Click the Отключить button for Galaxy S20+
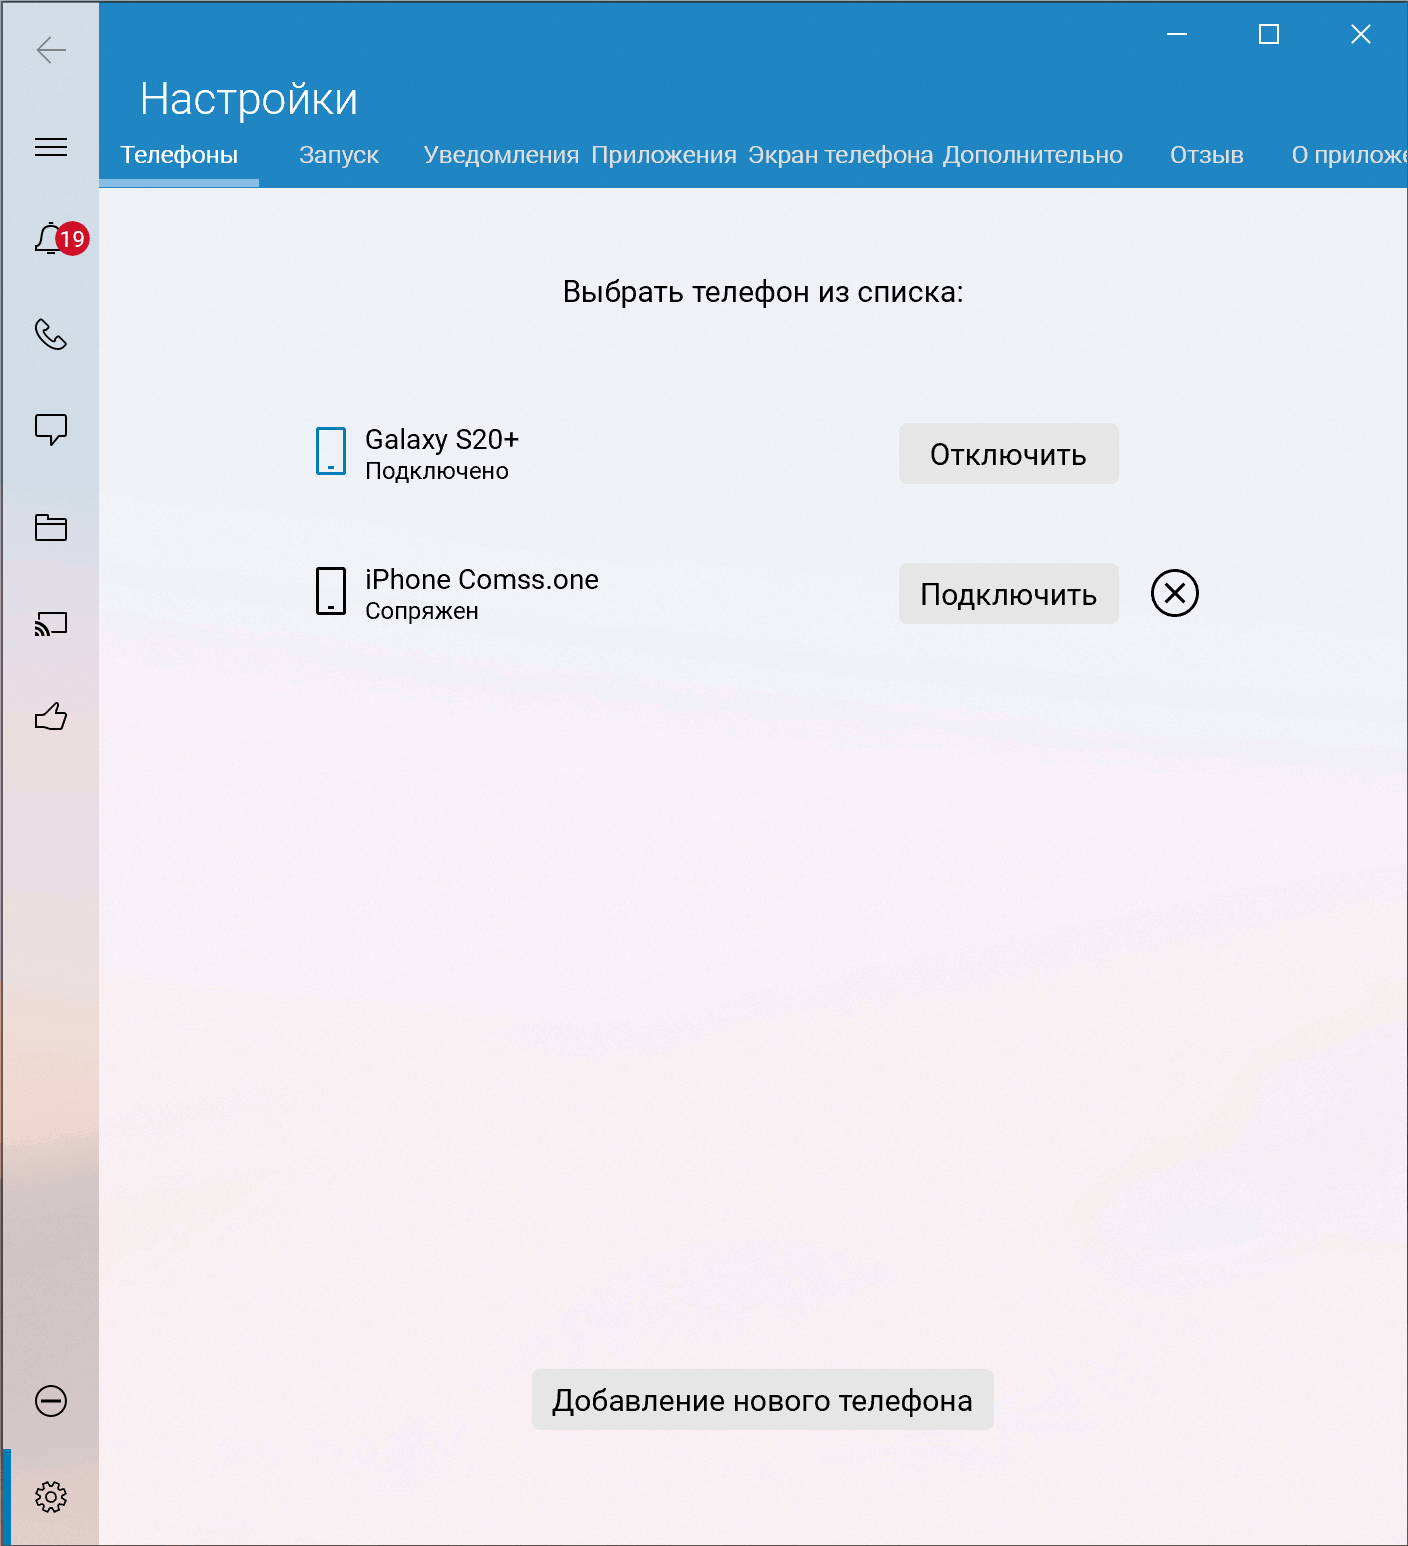Image resolution: width=1408 pixels, height=1546 pixels. click(1009, 454)
